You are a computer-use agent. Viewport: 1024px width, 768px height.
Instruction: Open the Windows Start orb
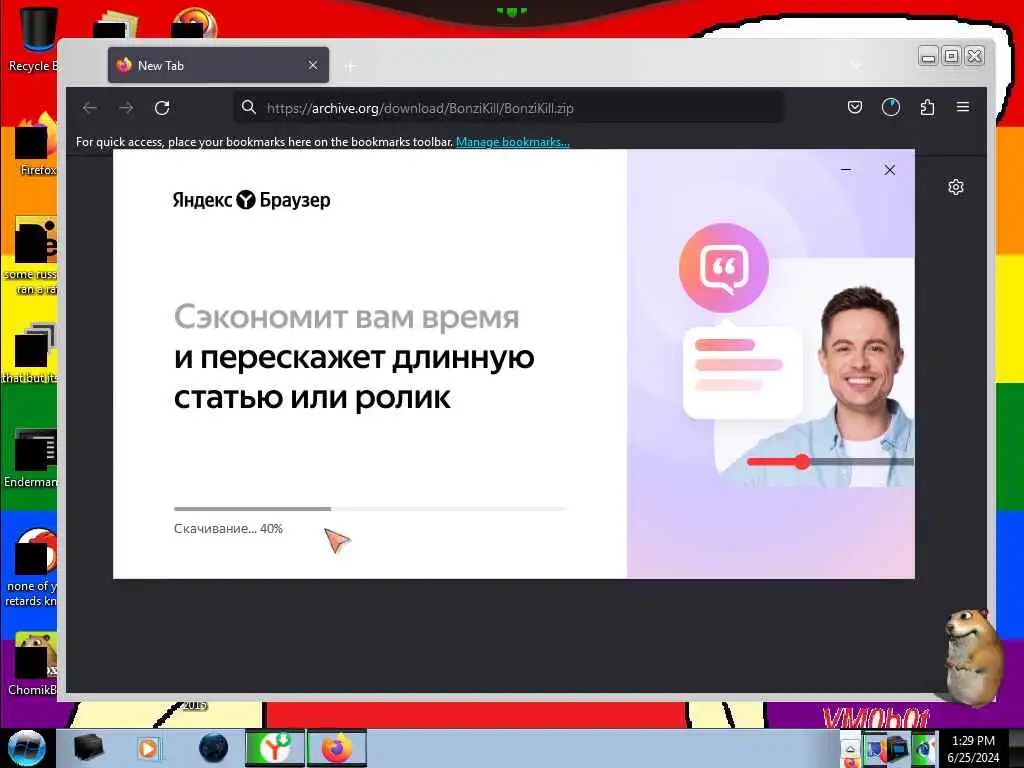pos(26,748)
